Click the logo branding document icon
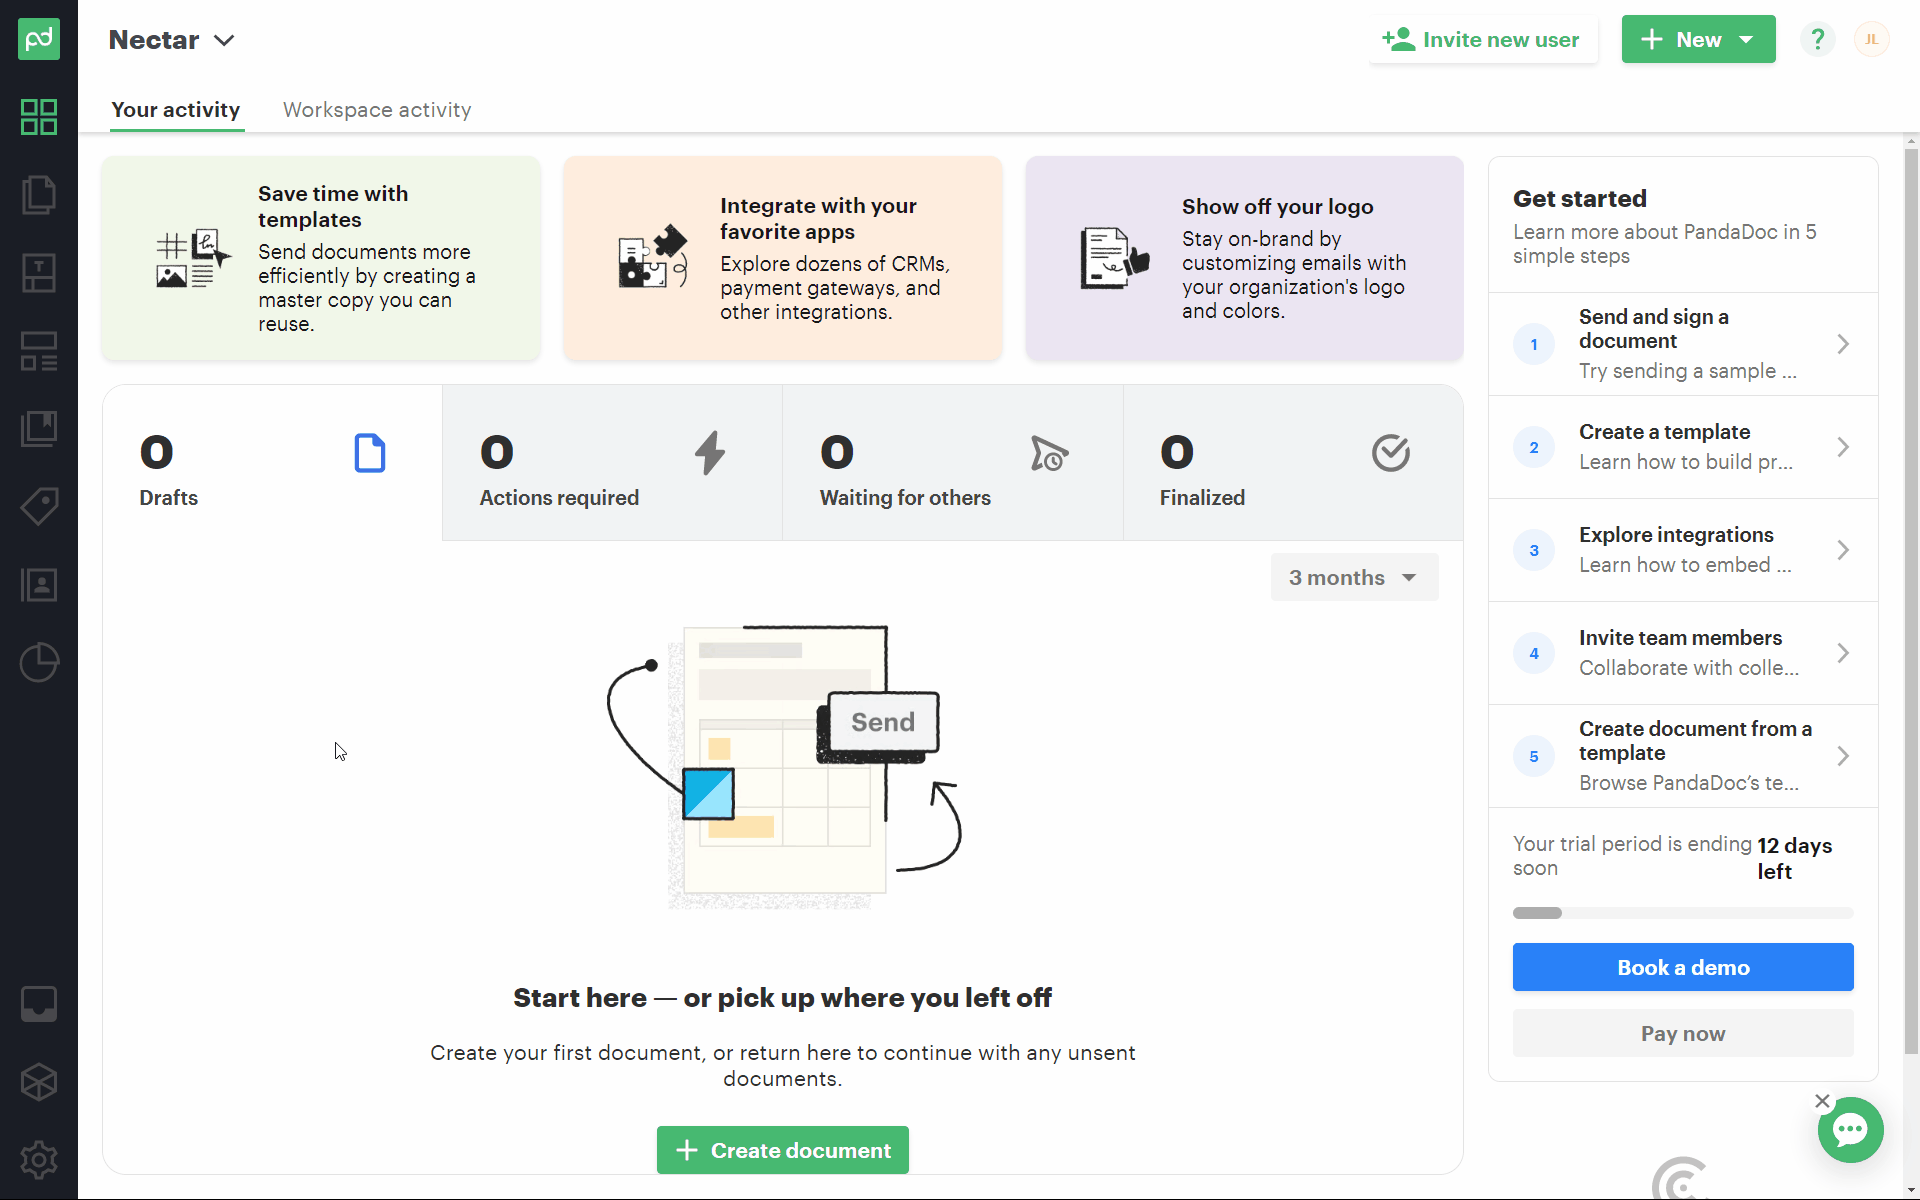The height and width of the screenshot is (1200, 1920). pos(1115,258)
